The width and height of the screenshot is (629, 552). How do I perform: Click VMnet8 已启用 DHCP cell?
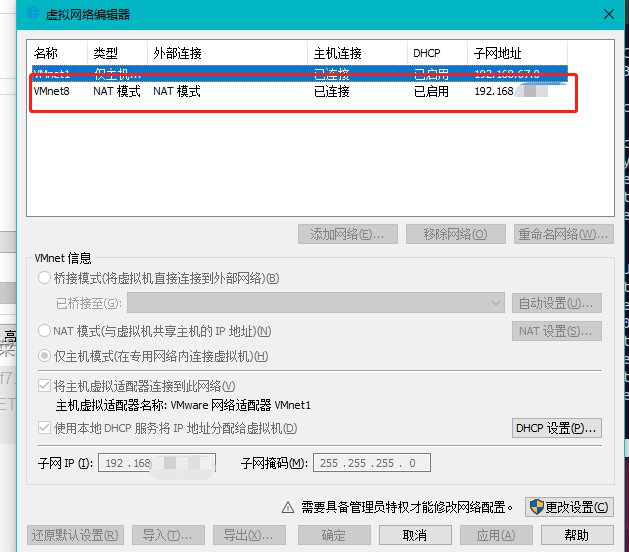coord(431,91)
